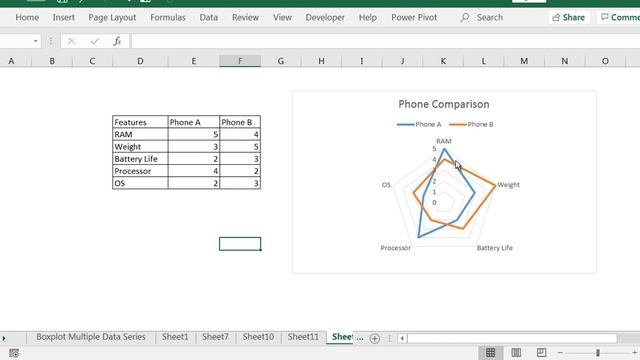Select column K header
640x360 pixels.
pos(443,61)
